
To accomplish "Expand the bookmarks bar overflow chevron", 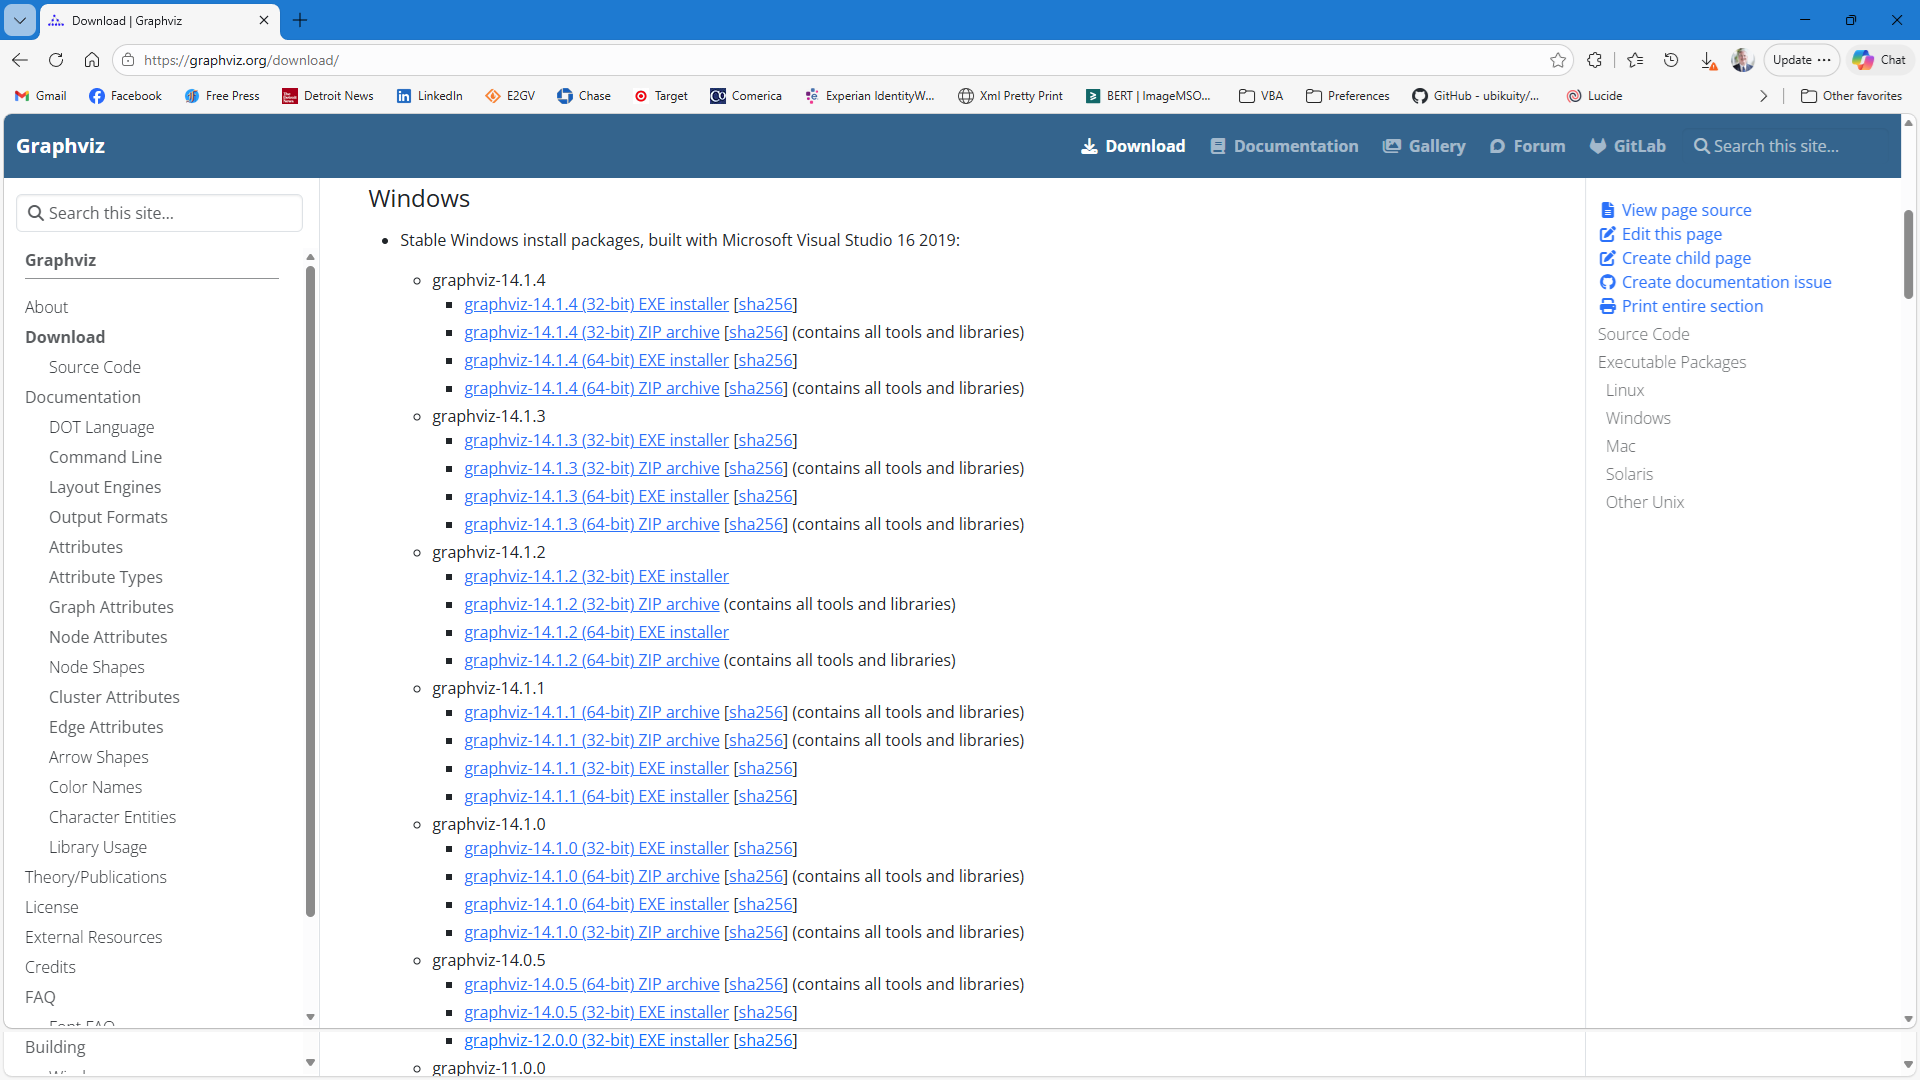I will (1763, 96).
